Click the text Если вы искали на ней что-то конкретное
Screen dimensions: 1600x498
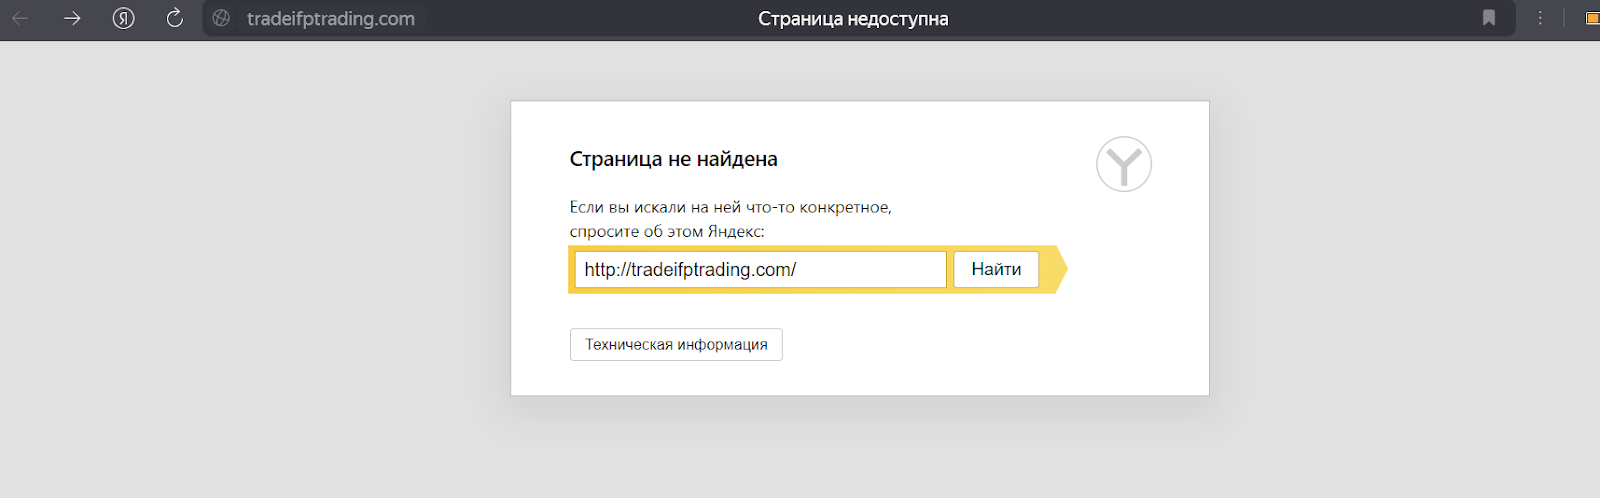click(730, 207)
